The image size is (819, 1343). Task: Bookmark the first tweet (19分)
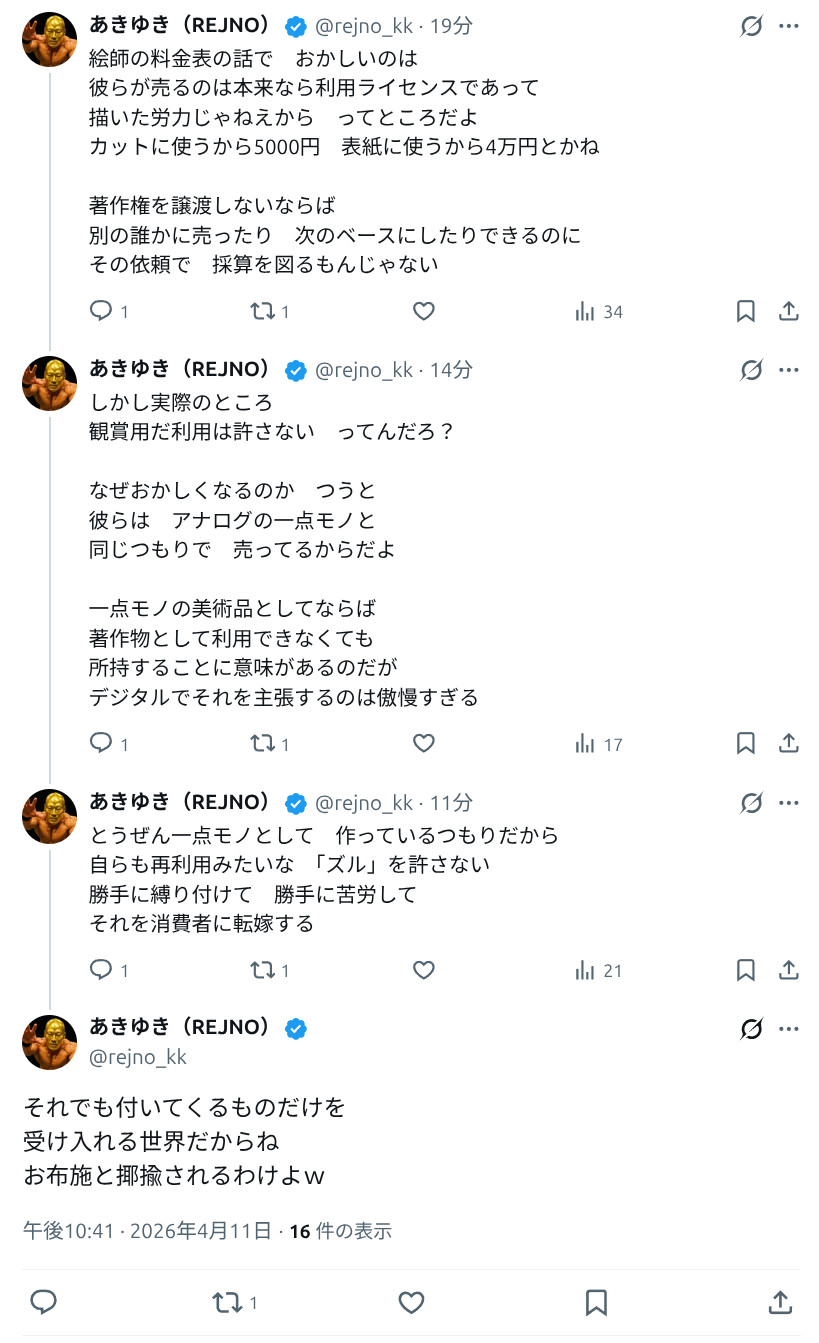coord(746,312)
